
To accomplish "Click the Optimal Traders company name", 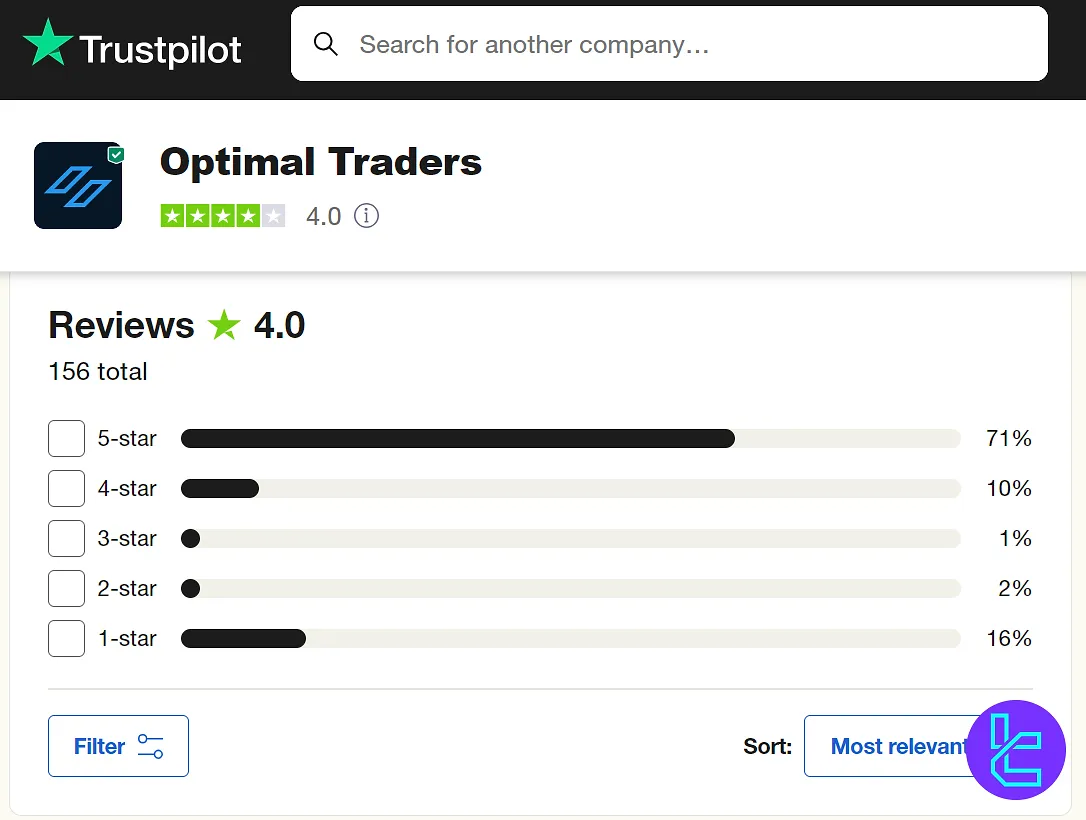I will click(x=320, y=162).
